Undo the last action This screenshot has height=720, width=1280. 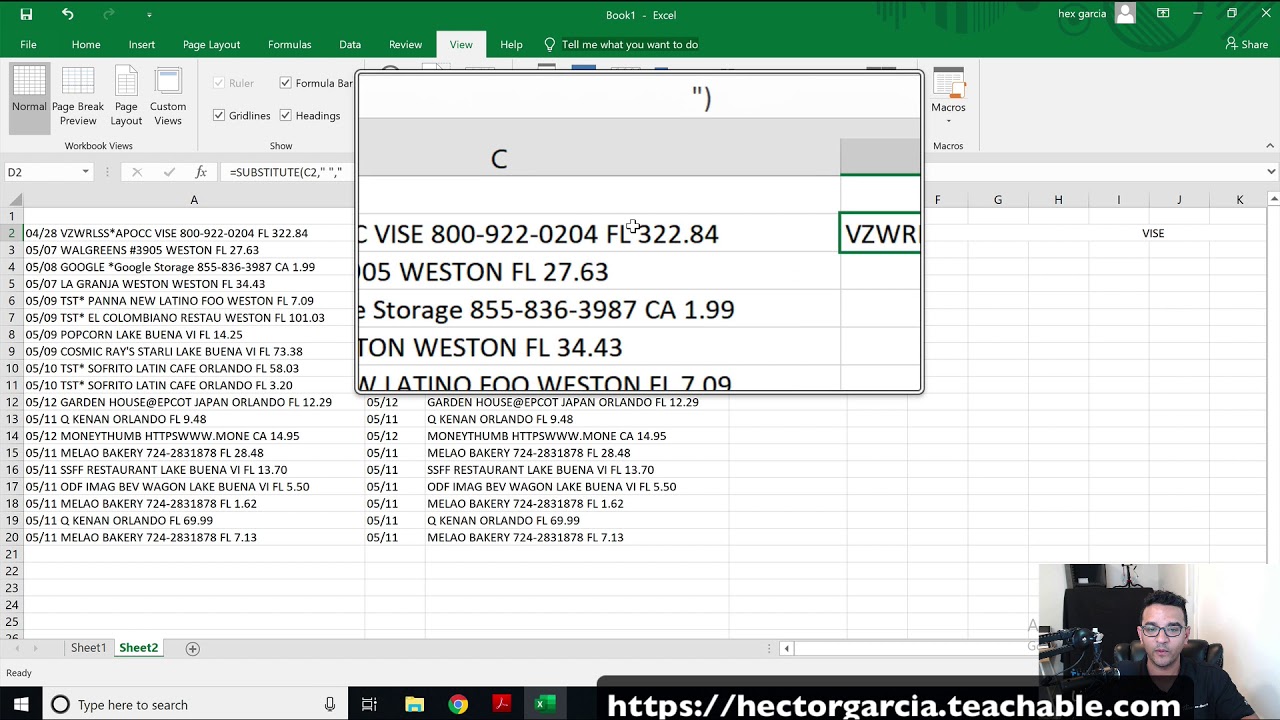coord(67,14)
